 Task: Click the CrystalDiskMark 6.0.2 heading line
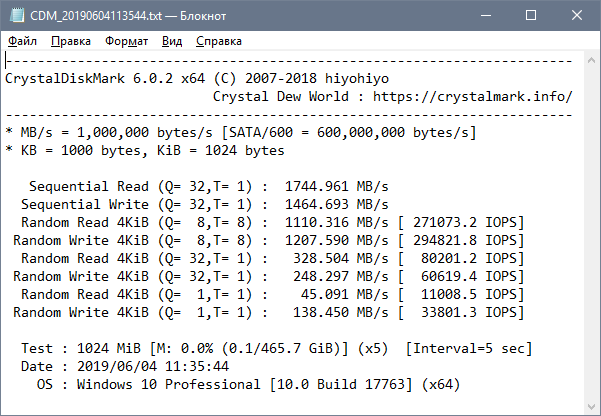coord(197,79)
